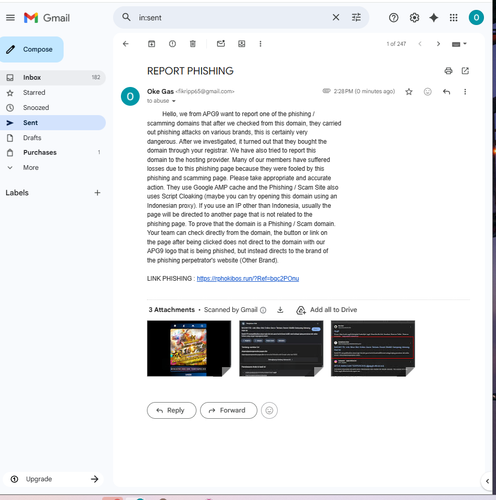Open the Gemini sparkle icon

click(434, 18)
